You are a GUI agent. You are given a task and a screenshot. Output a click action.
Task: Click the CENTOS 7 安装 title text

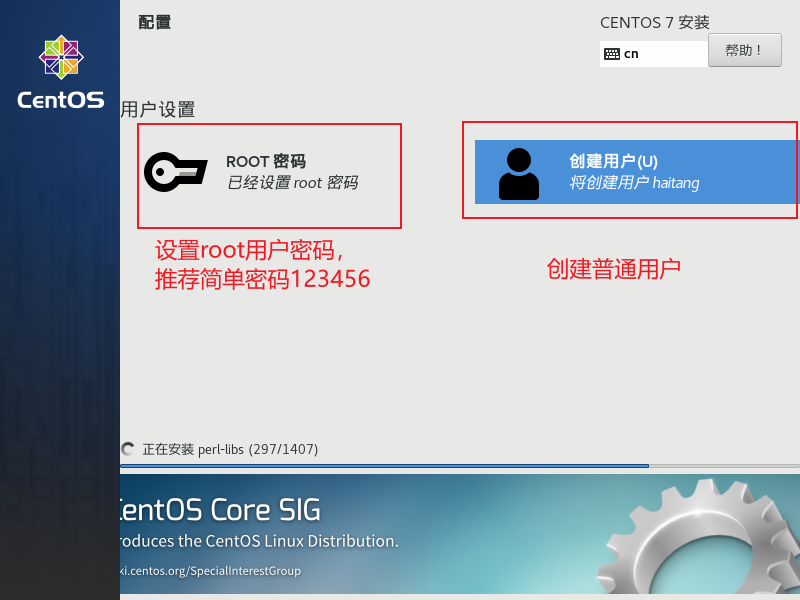pyautogui.click(x=655, y=22)
